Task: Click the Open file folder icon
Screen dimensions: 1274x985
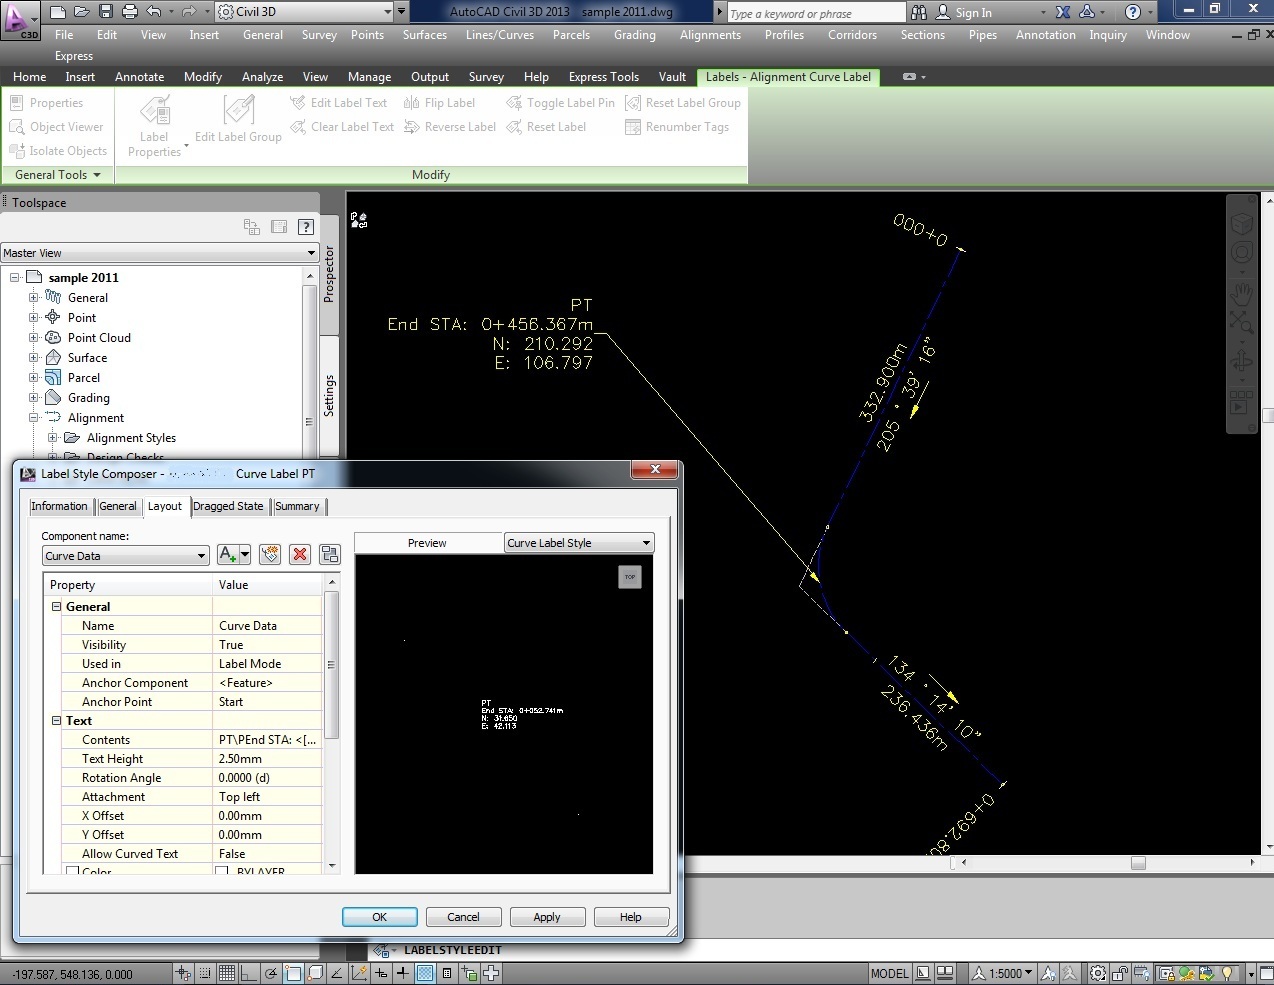Action: 82,12
